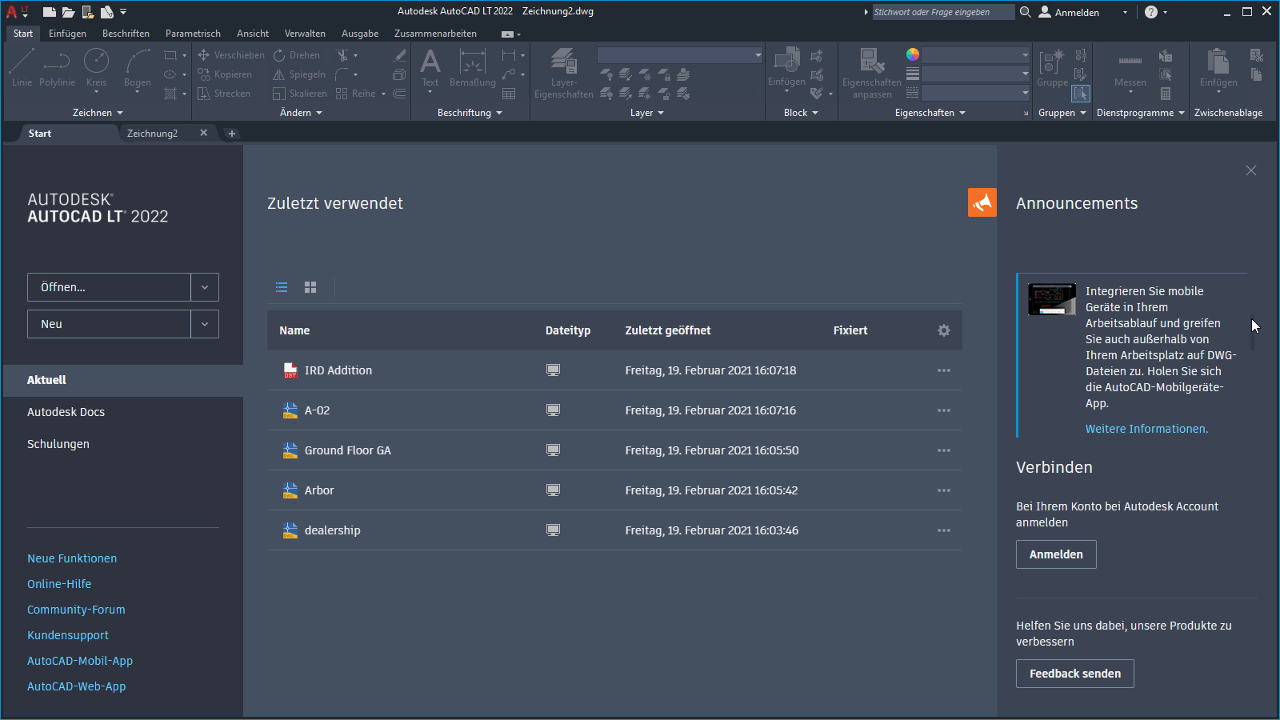This screenshot has width=1280, height=720.
Task: Open the Parametrisch ribbon tab
Action: point(193,33)
